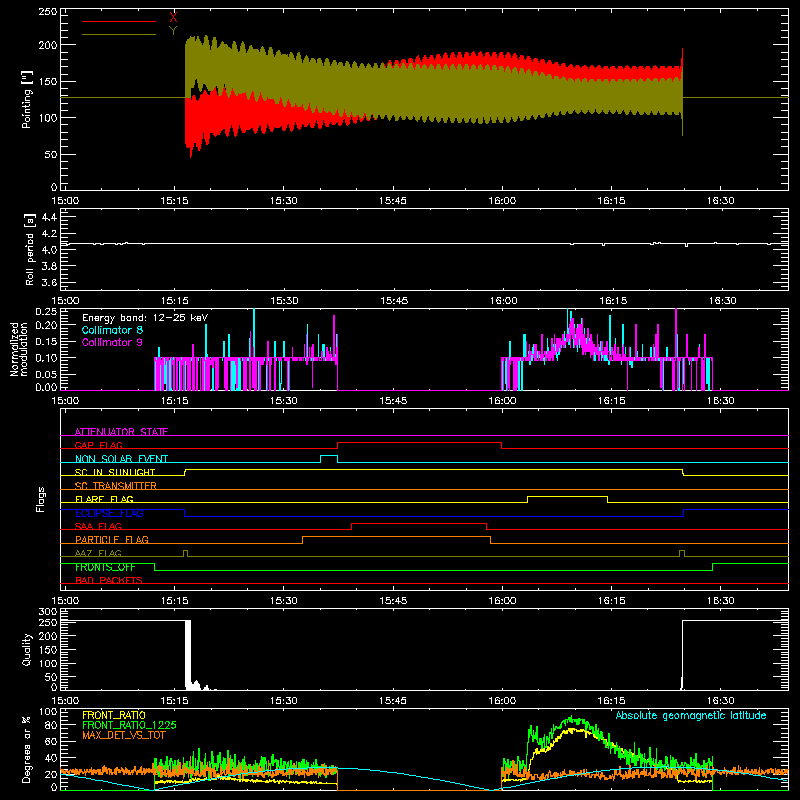Click the 16:00 time label under Roll period panel
800x800 pixels.
coord(503,301)
